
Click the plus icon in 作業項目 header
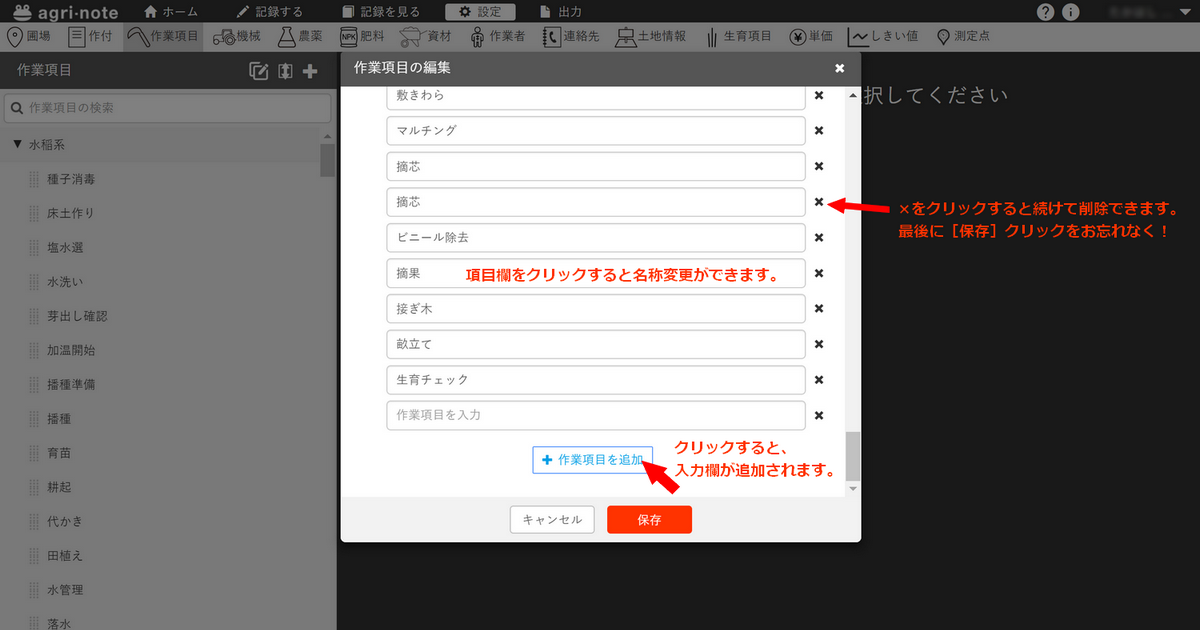310,71
